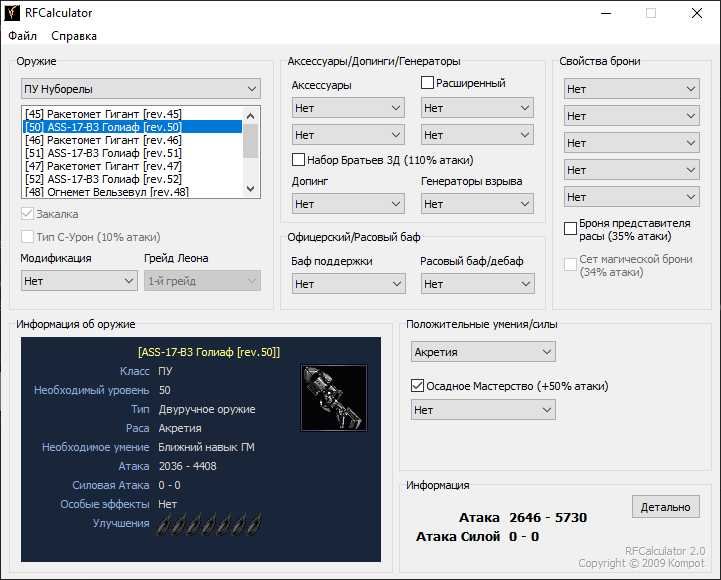Open the Баф поддержки dropdown
721x580 pixels.
pyautogui.click(x=348, y=284)
